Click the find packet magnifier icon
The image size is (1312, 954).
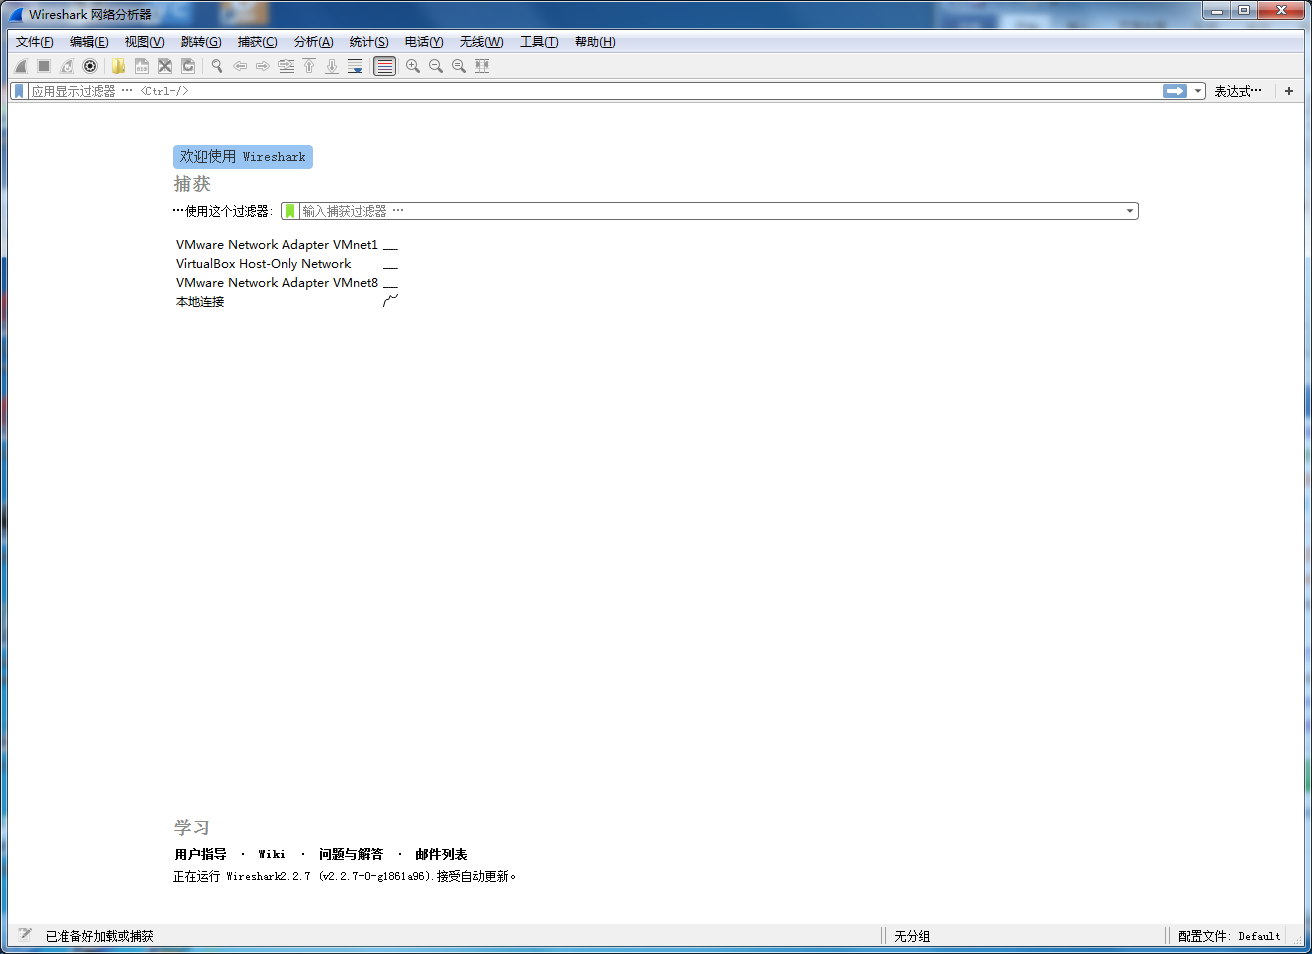[x=217, y=66]
